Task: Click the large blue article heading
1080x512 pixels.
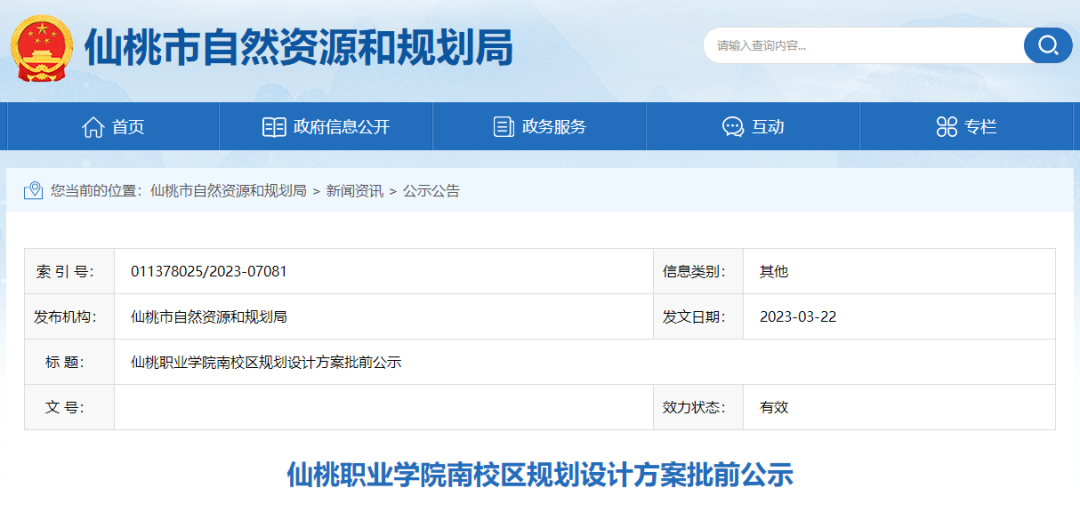Action: point(540,476)
